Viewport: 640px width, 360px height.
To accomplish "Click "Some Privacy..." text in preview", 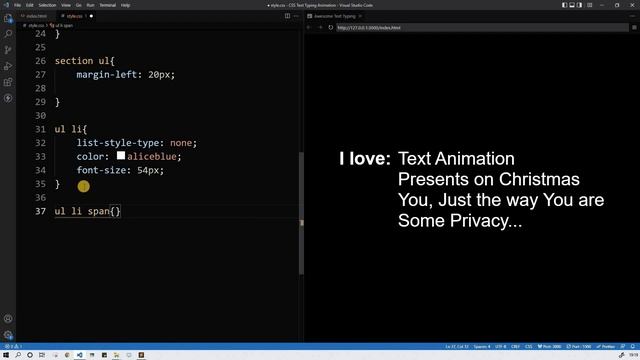I will point(460,220).
